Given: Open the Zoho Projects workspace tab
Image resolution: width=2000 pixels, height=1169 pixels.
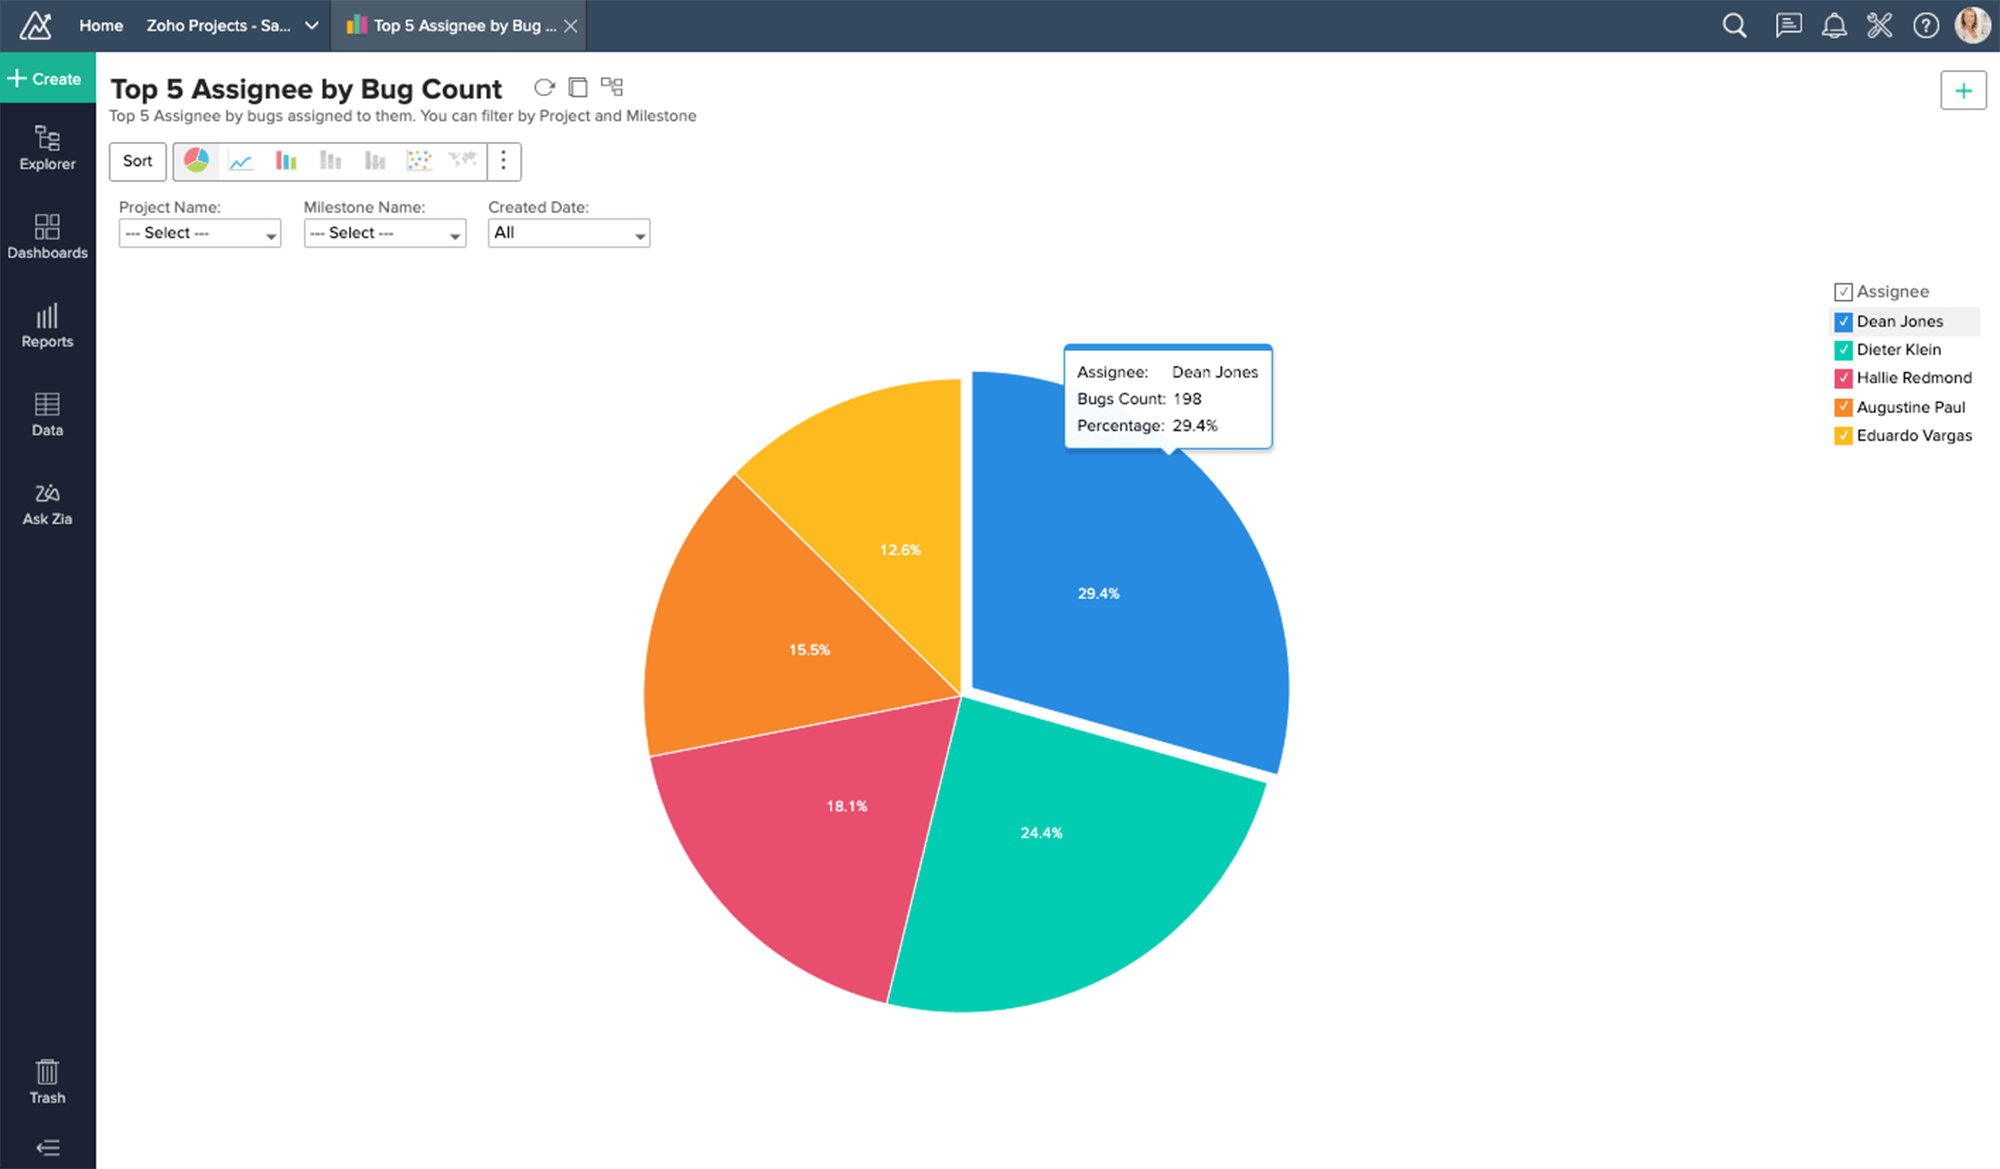Looking at the screenshot, I should pyautogui.click(x=219, y=26).
